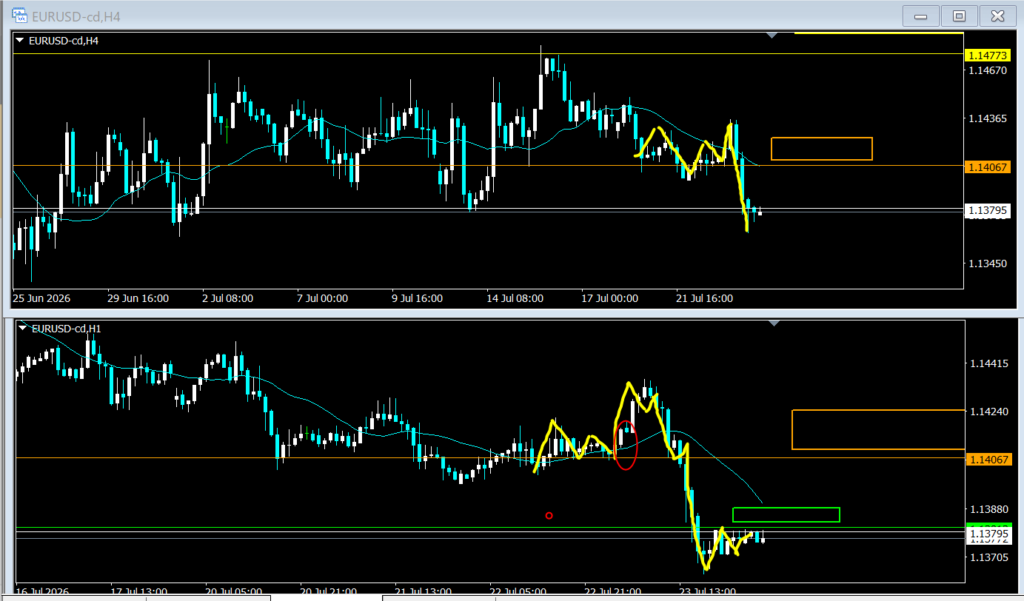Click the EURUSD-cd,H1 label inside lower chart
Viewport: 1024px width, 601px height.
pyautogui.click(x=67, y=329)
